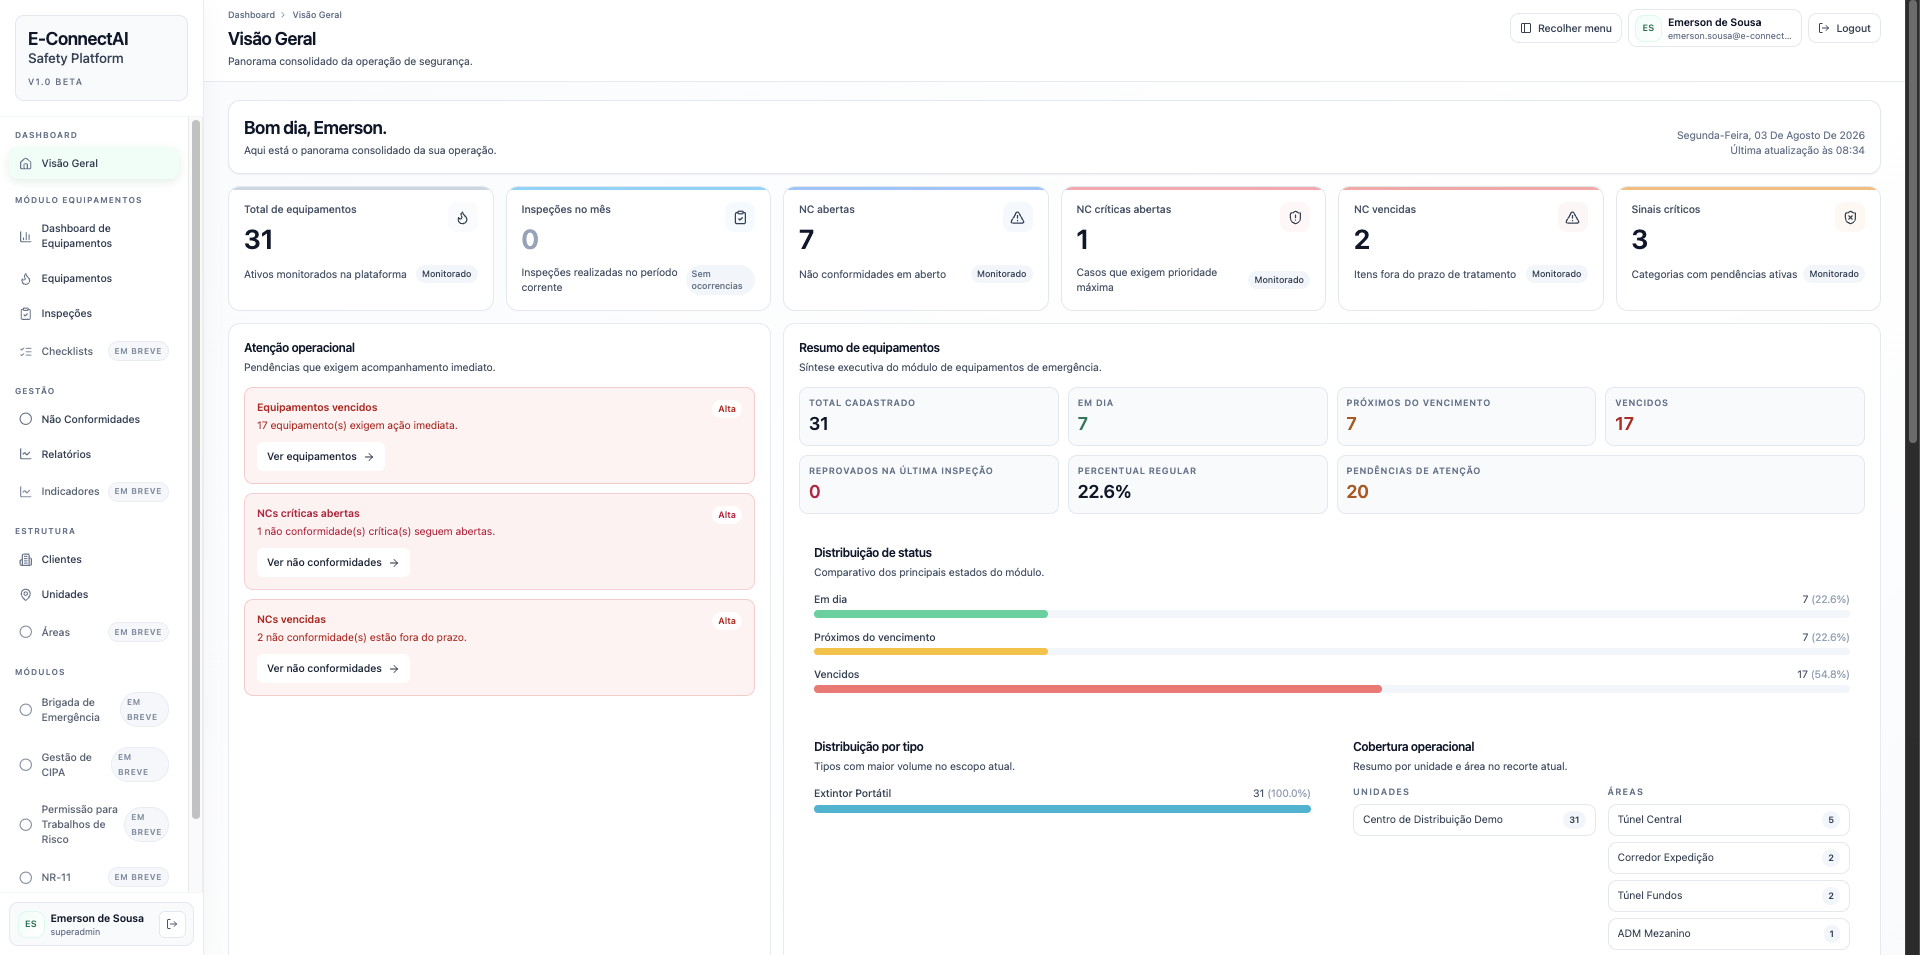Click the ADM Mezanino area row
The width and height of the screenshot is (1920, 955).
click(1728, 934)
